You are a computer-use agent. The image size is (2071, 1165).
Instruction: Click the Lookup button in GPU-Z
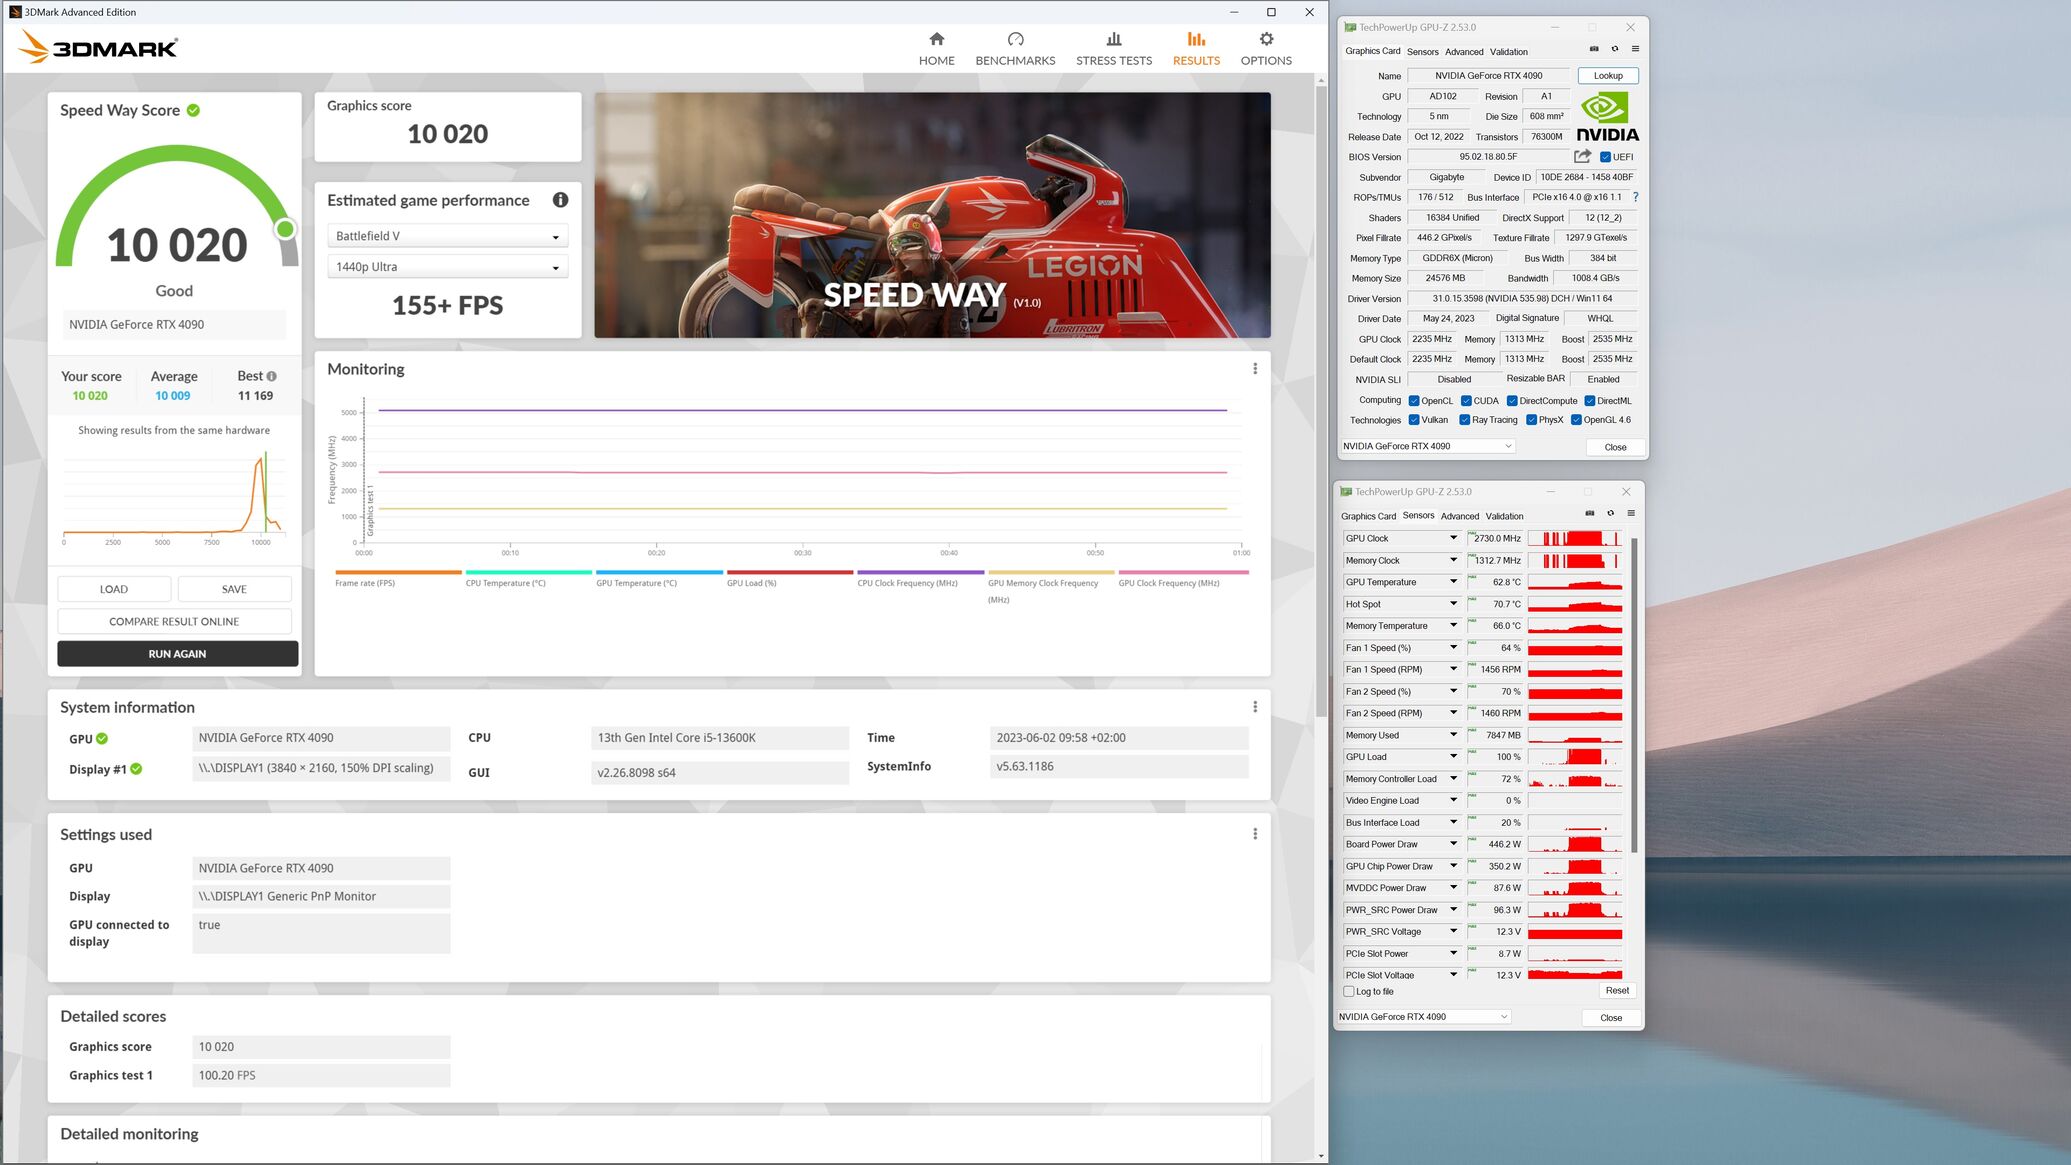1607,76
